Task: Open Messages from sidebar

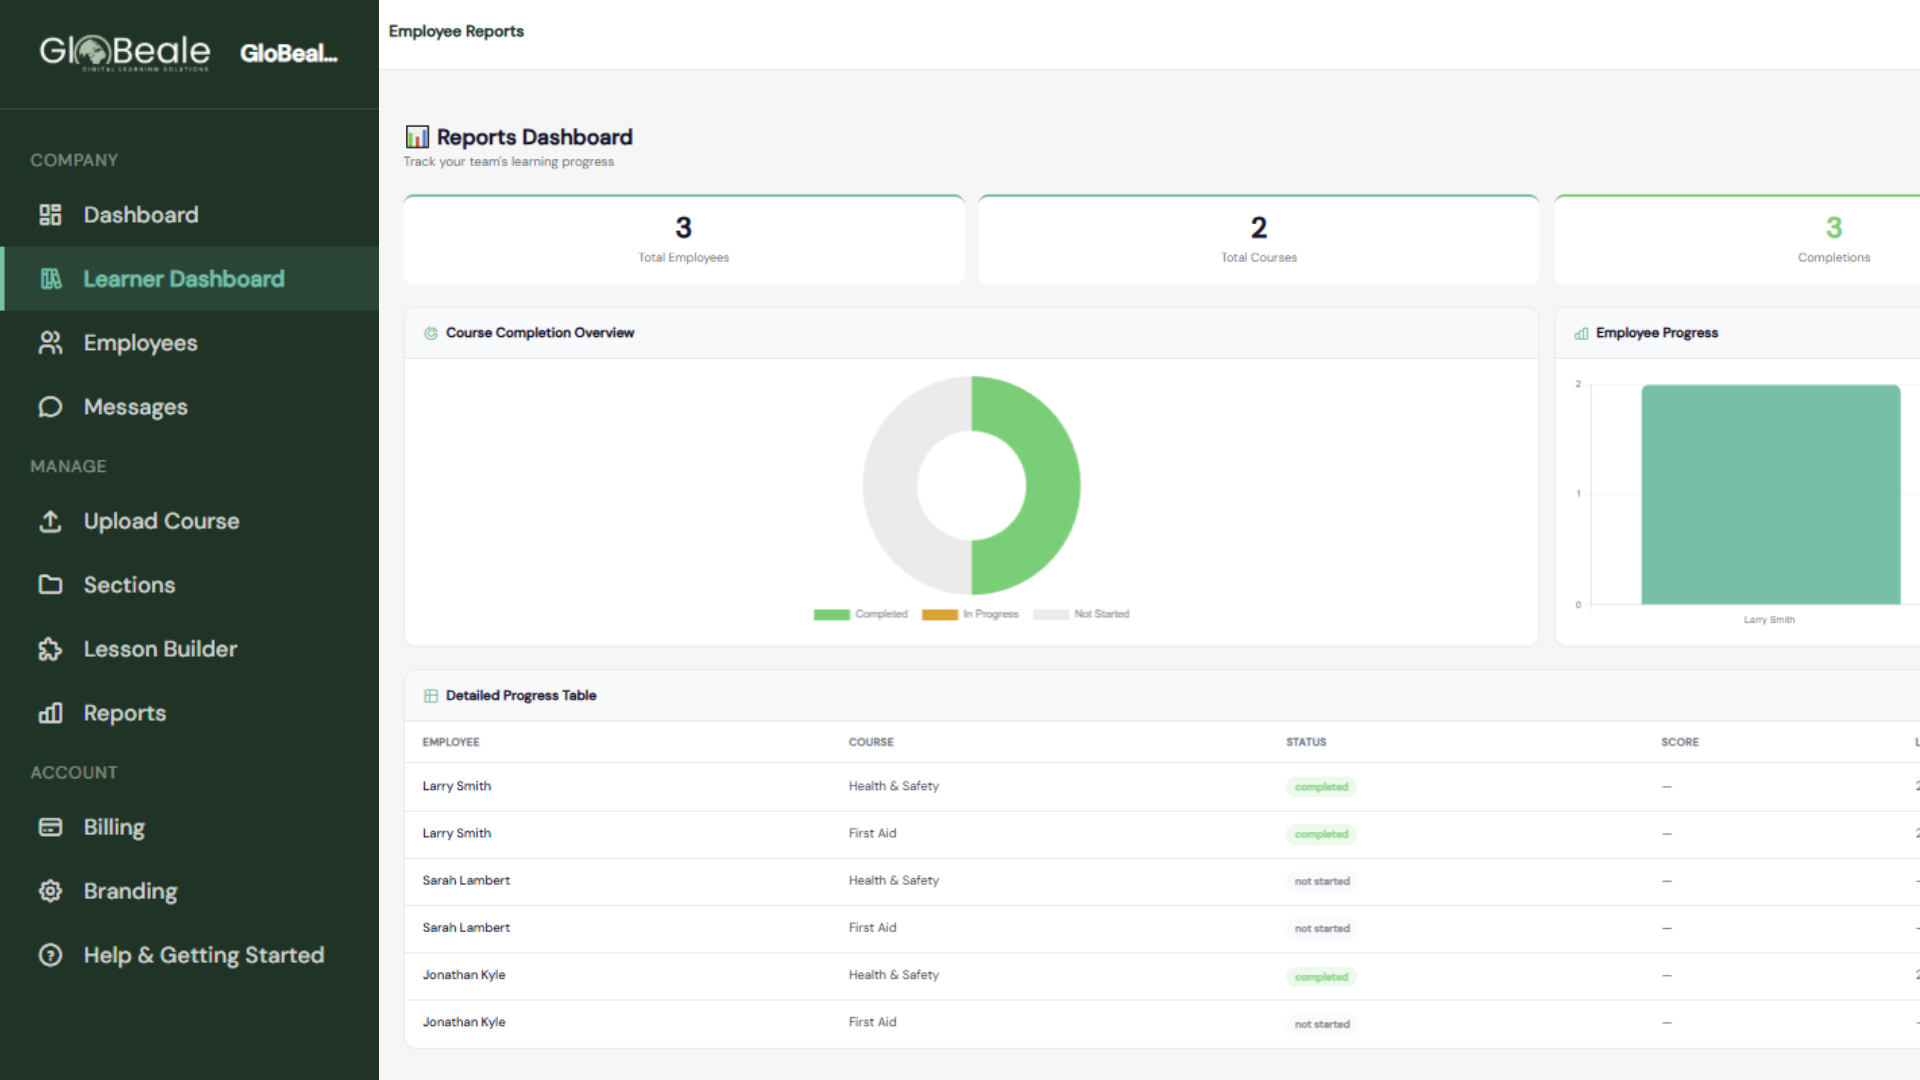Action: 190,407
